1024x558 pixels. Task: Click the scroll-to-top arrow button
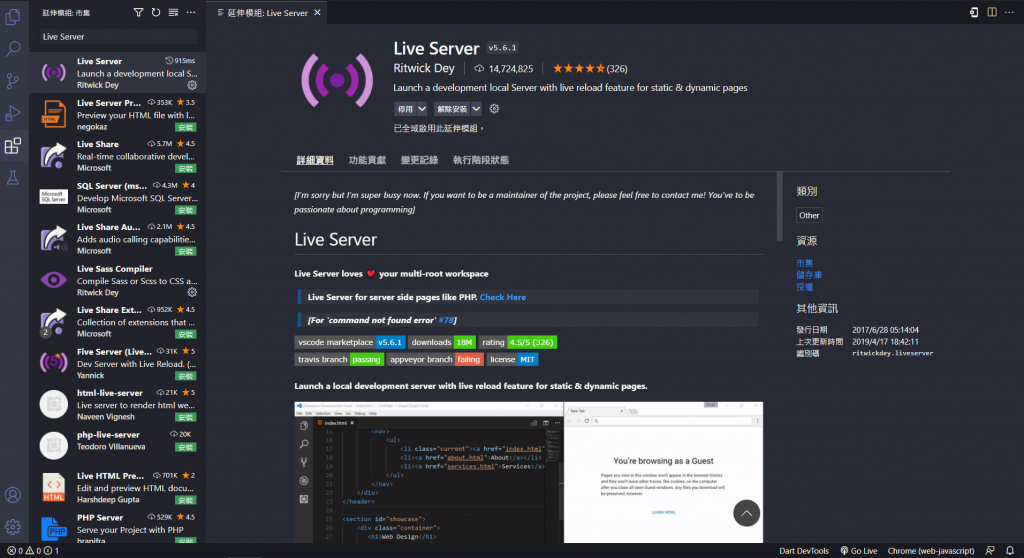pyautogui.click(x=746, y=513)
